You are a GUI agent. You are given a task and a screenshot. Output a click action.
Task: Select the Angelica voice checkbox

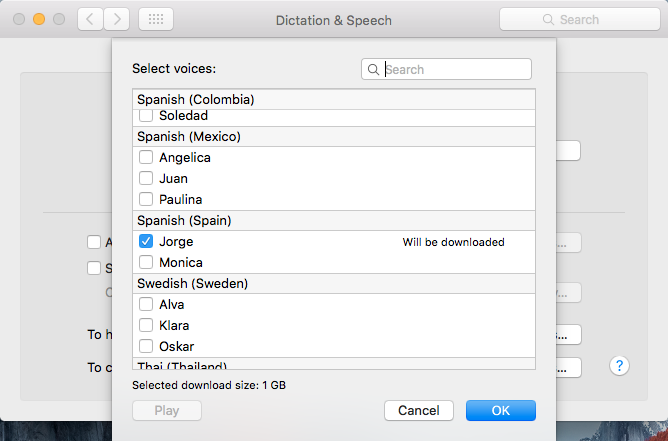(x=146, y=157)
